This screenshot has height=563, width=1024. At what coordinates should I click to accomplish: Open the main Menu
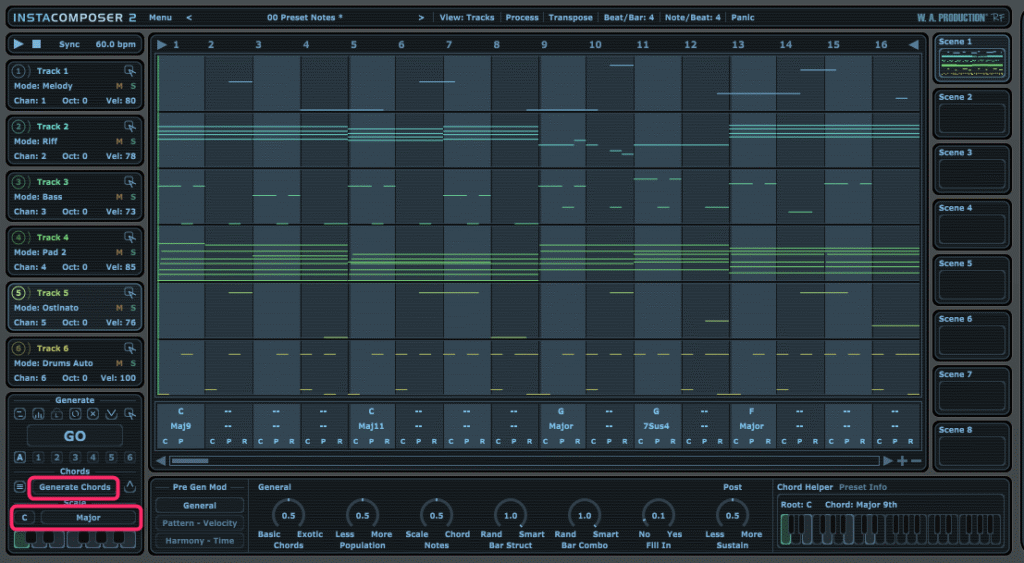[x=160, y=18]
